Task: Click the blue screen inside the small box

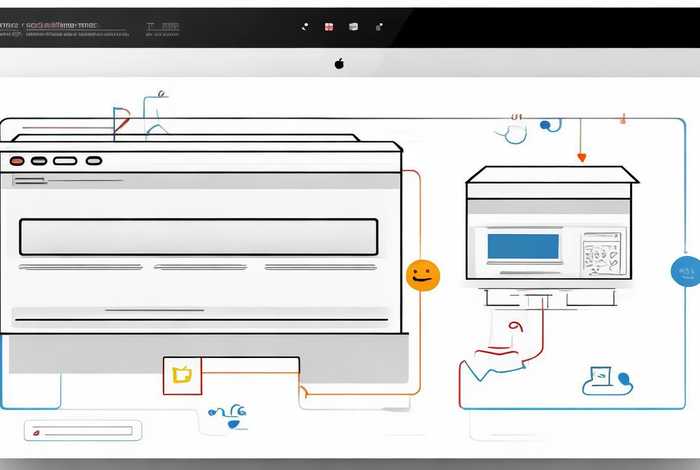Action: coord(522,246)
